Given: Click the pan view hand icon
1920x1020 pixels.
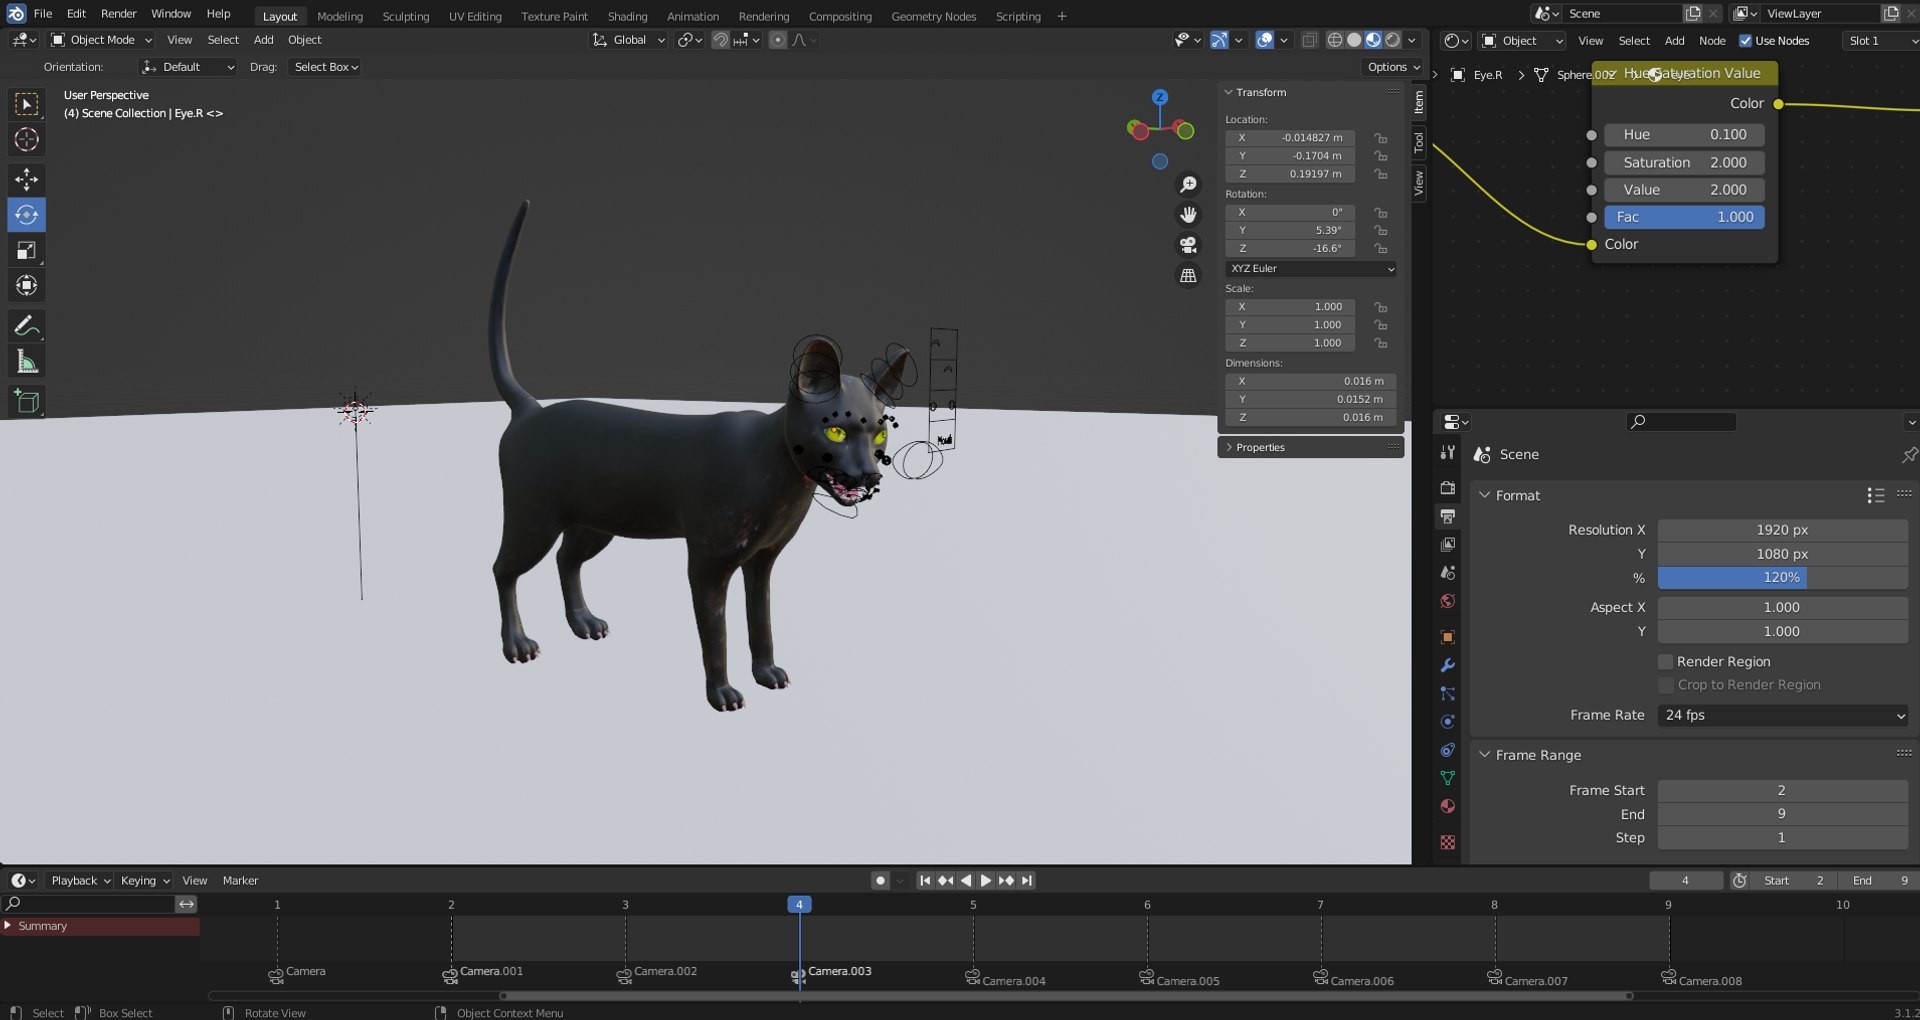Looking at the screenshot, I should (x=1188, y=215).
